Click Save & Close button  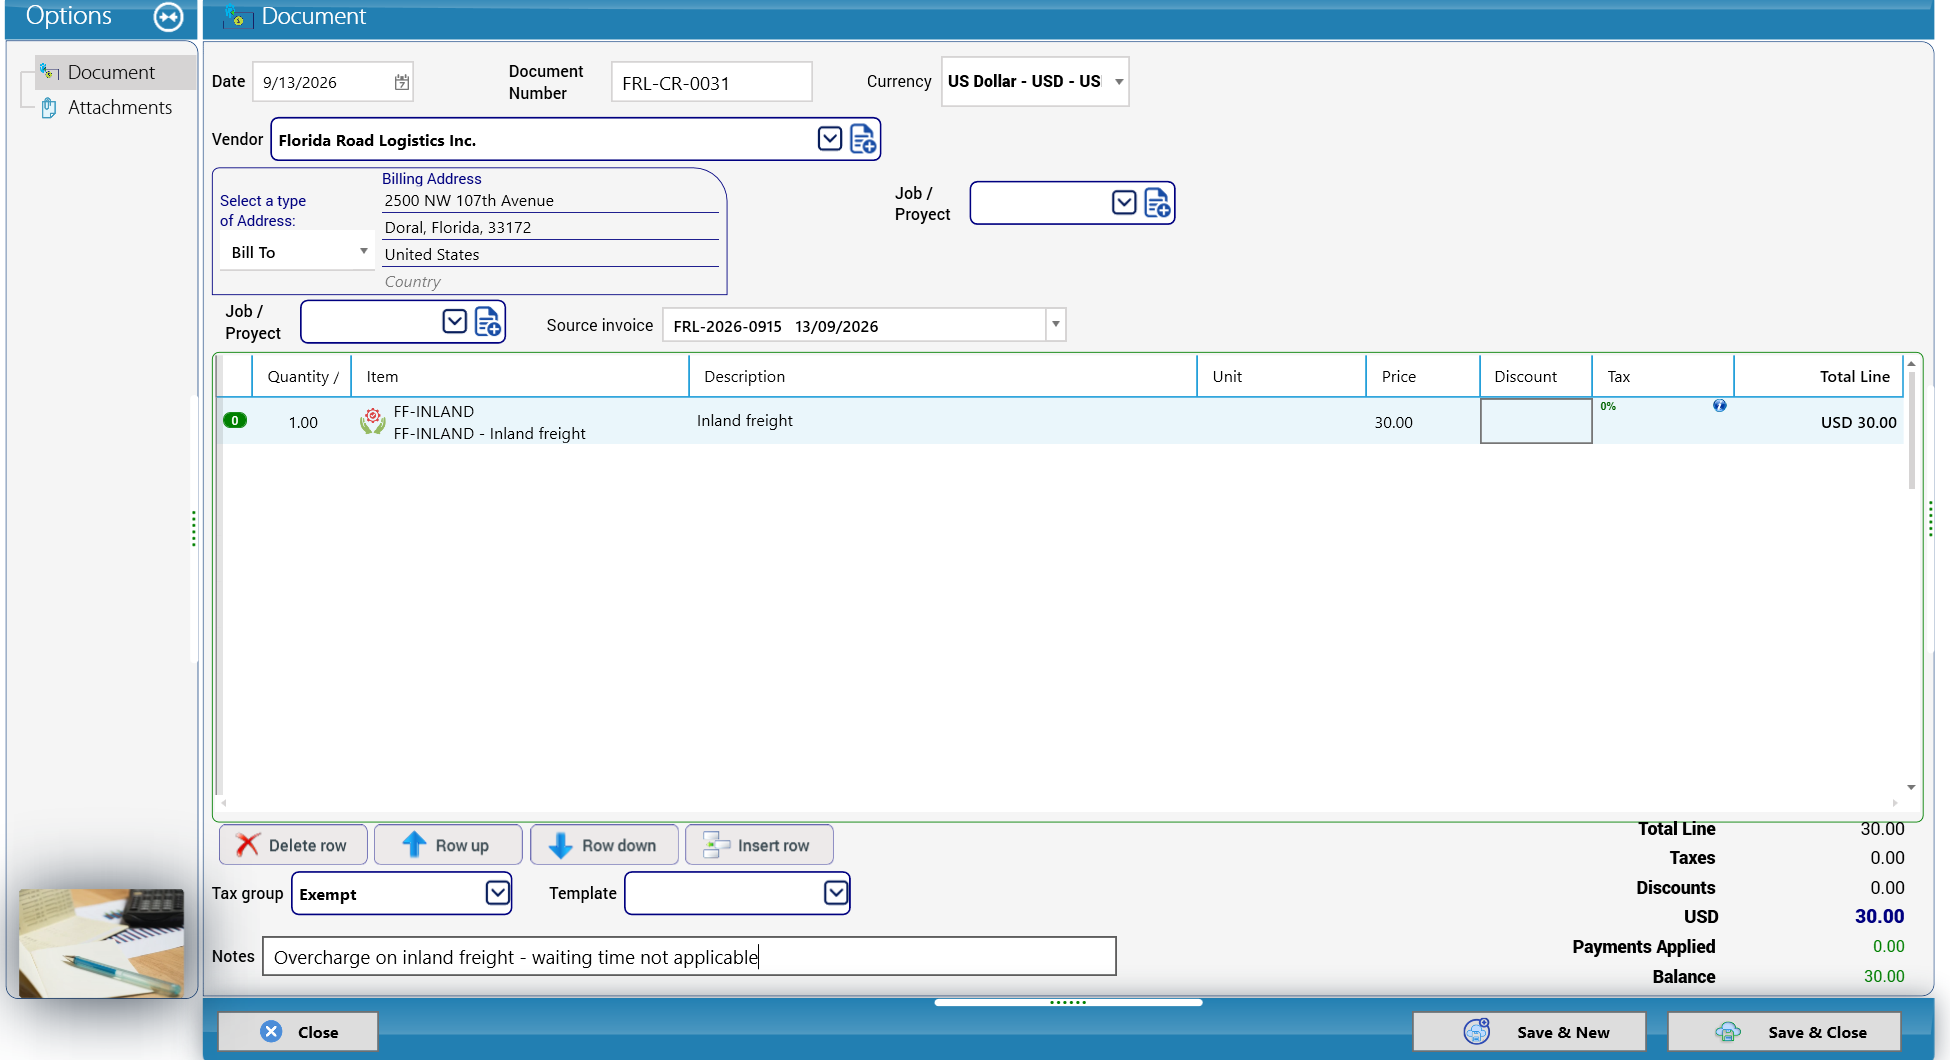pos(1784,1032)
